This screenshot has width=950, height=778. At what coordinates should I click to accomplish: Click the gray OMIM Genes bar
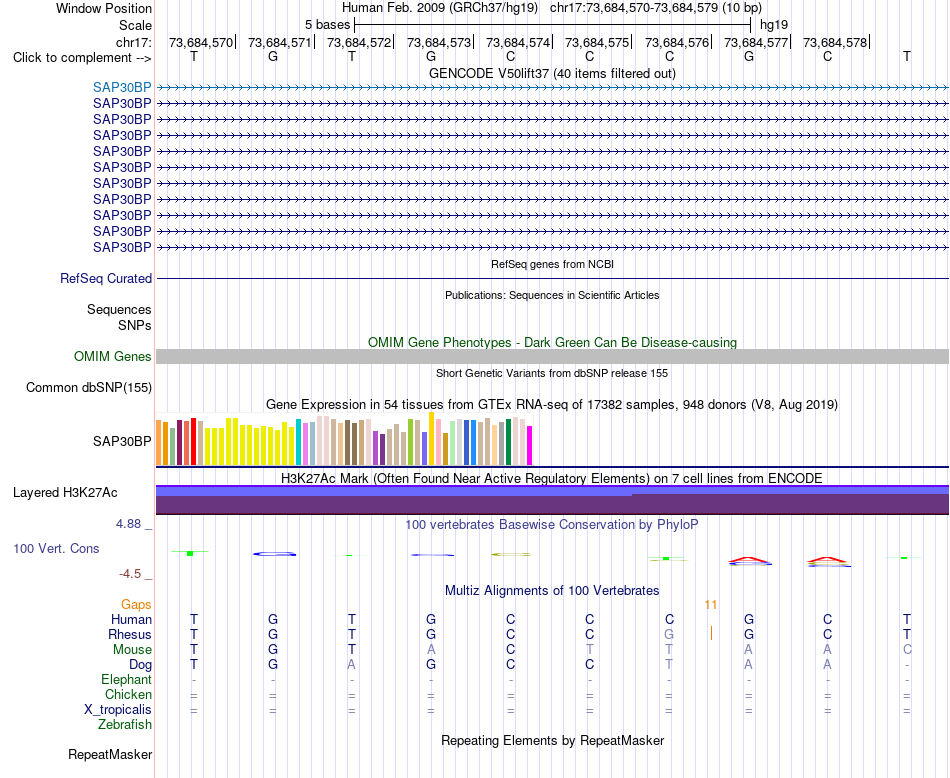pyautogui.click(x=552, y=356)
